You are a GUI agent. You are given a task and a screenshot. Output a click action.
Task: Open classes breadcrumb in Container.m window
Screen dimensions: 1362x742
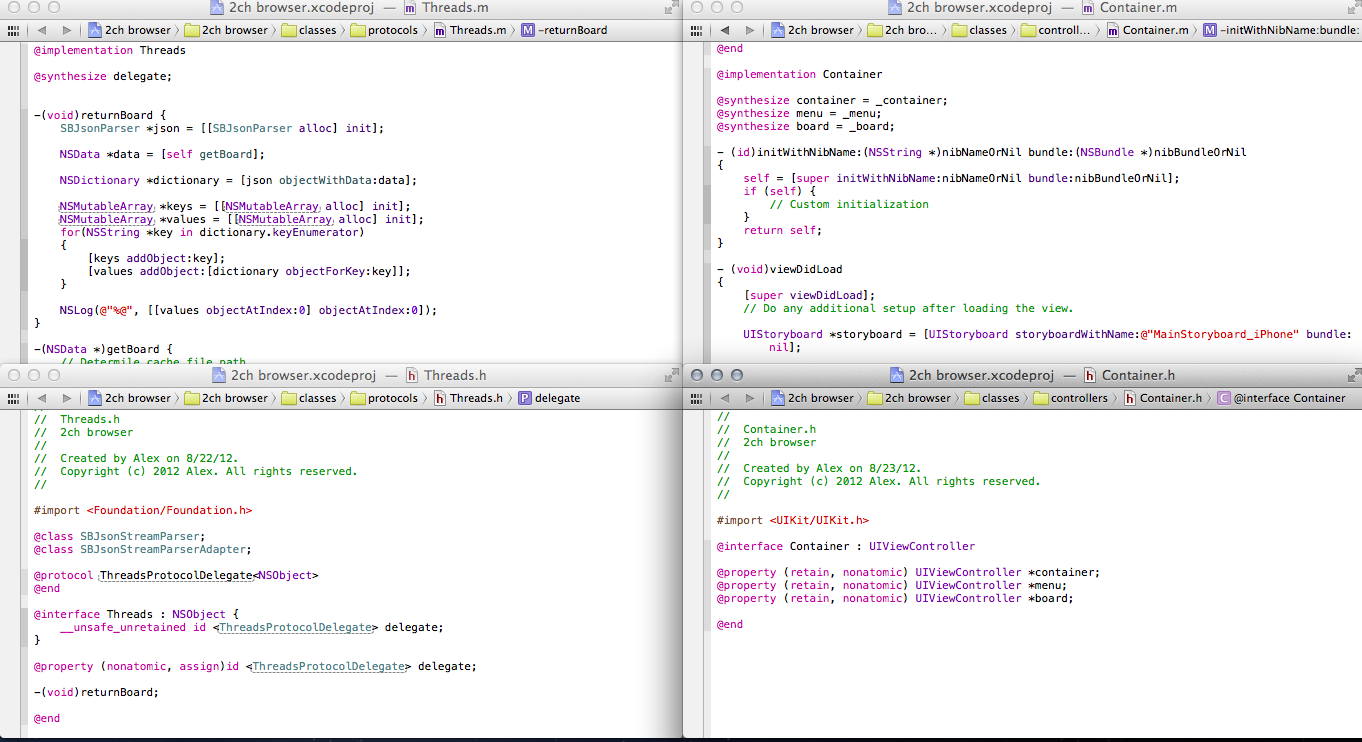click(980, 30)
